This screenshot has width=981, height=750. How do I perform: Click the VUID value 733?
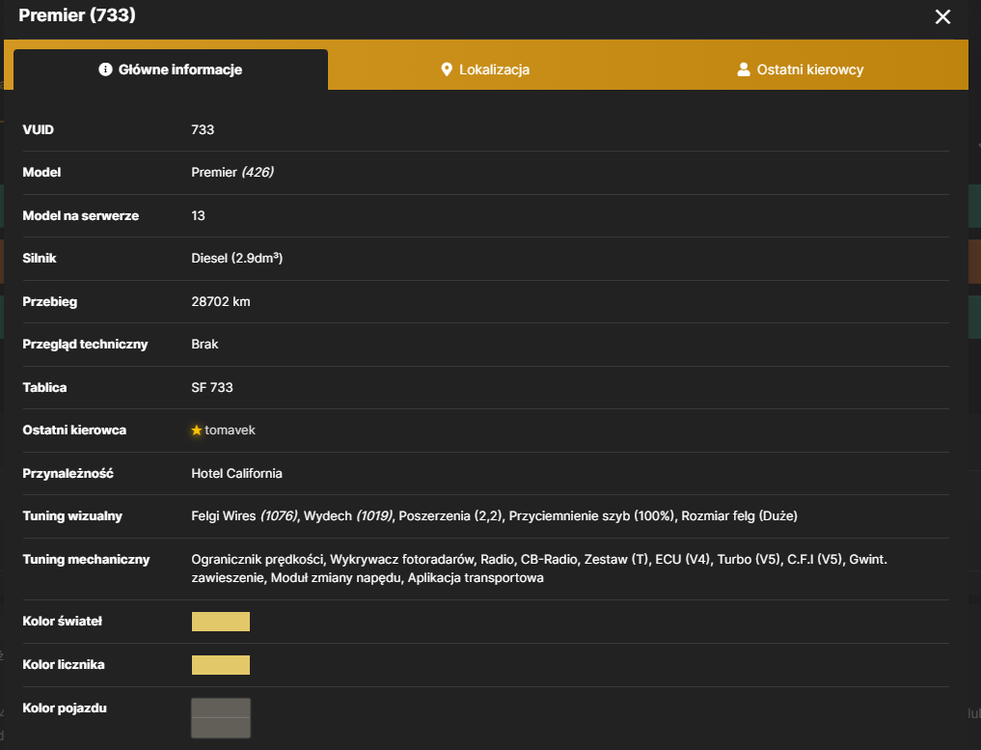[x=203, y=129]
